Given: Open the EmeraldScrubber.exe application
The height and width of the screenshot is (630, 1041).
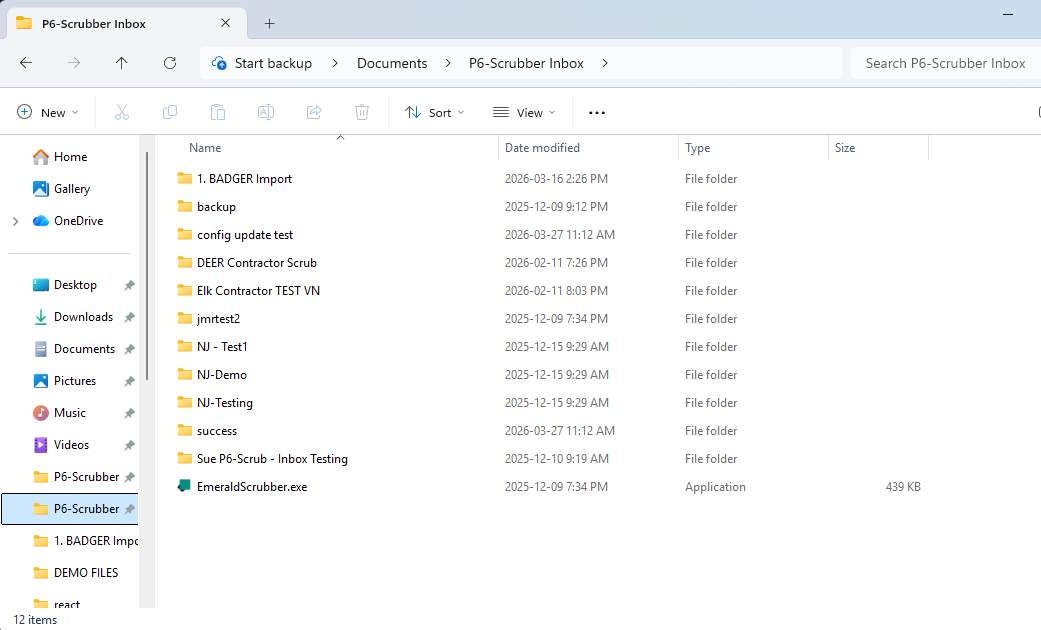Looking at the screenshot, I should tap(250, 486).
